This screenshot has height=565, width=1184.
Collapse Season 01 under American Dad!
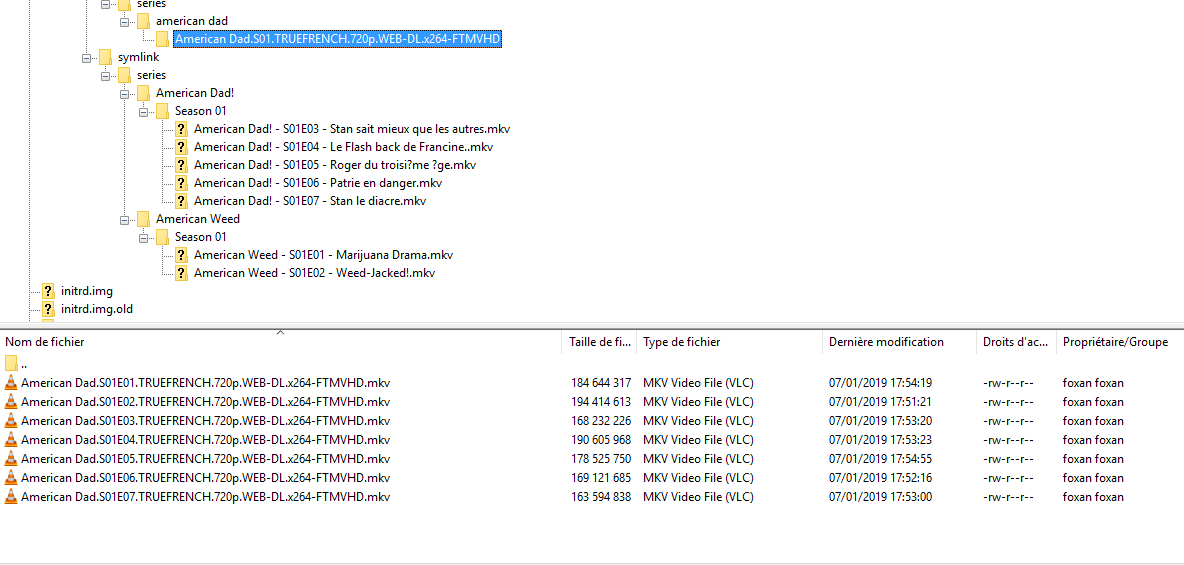[143, 112]
